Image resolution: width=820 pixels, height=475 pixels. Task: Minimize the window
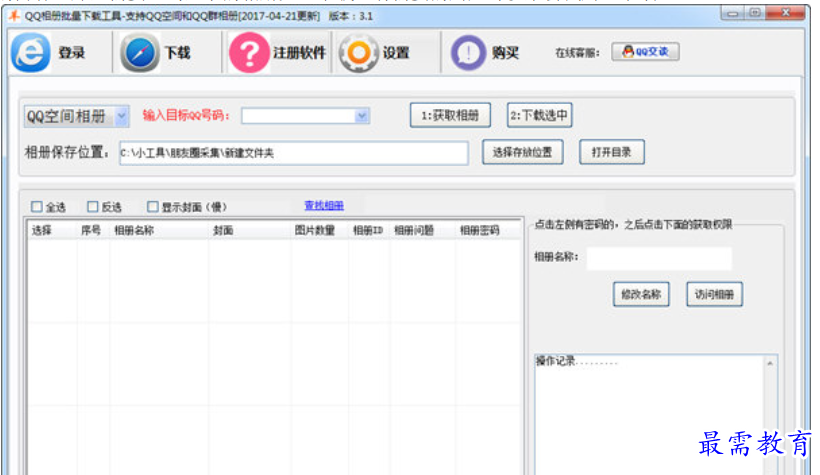(x=733, y=13)
